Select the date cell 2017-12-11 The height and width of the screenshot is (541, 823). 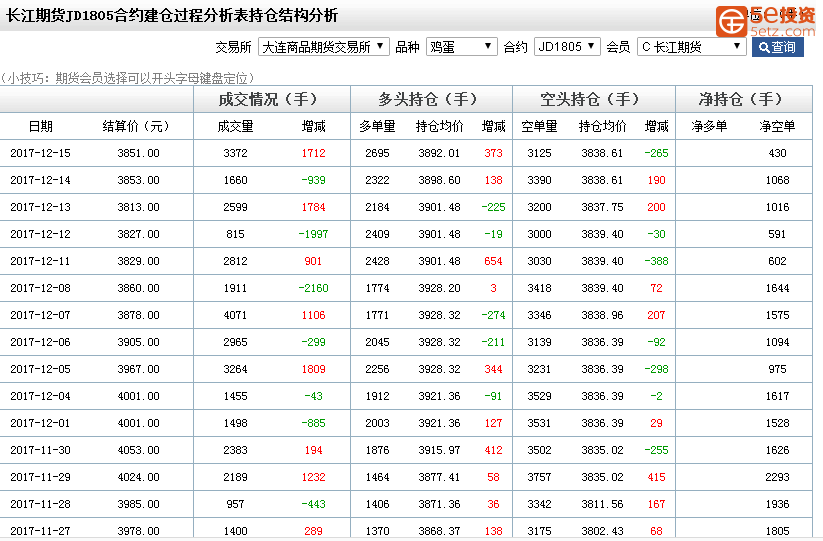click(40, 261)
